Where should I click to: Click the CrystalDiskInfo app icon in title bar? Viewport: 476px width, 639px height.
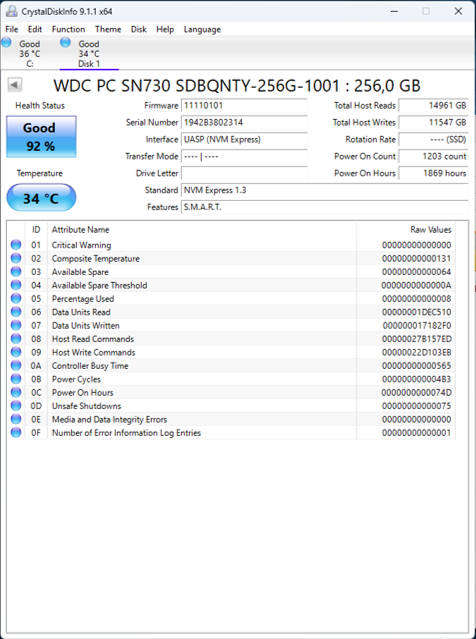click(x=11, y=11)
